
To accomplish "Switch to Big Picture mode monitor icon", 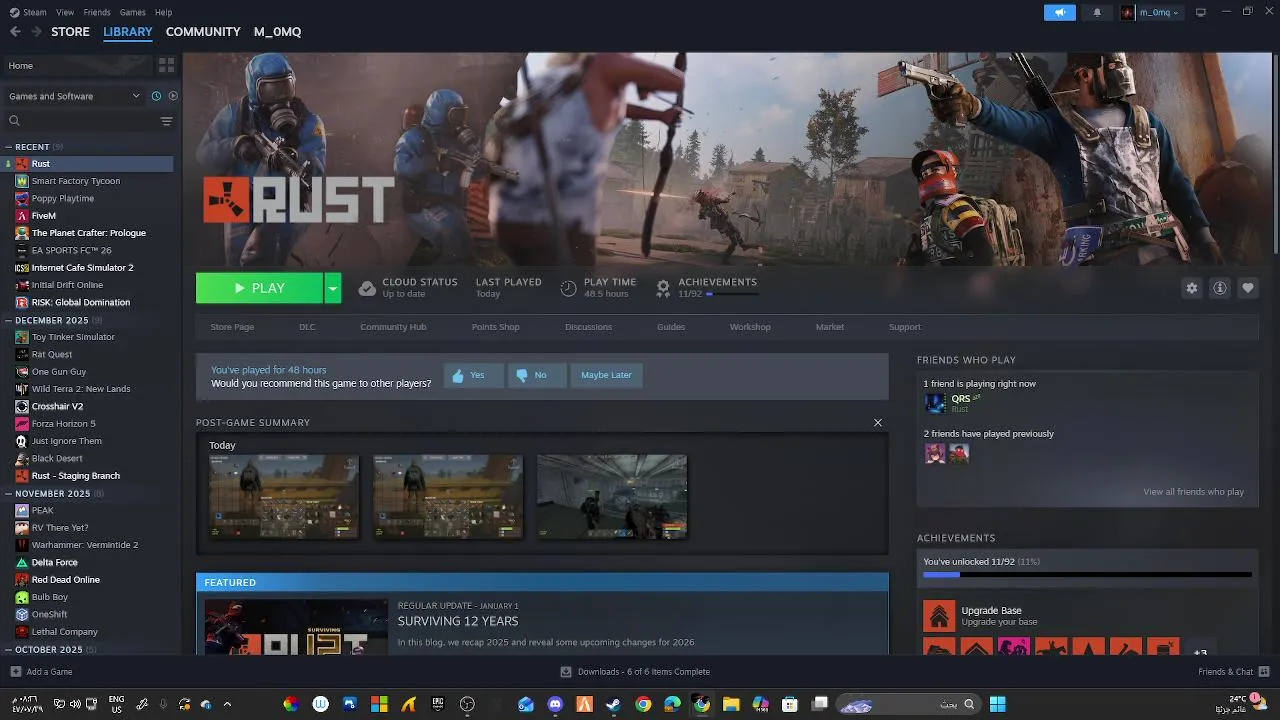I will coord(1201,12).
